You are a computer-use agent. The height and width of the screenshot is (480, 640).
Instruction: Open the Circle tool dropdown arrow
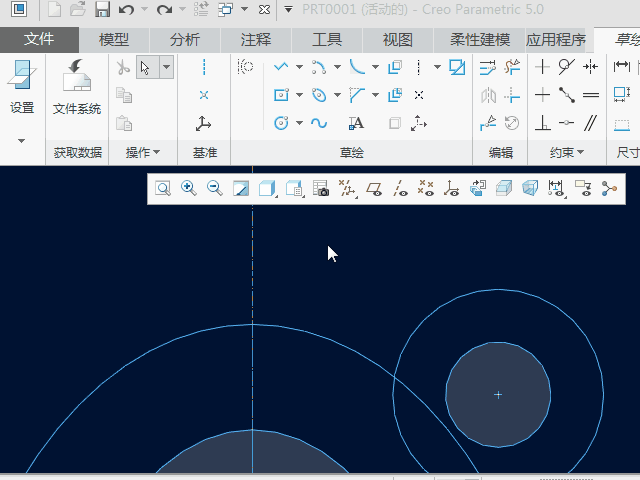pos(299,123)
